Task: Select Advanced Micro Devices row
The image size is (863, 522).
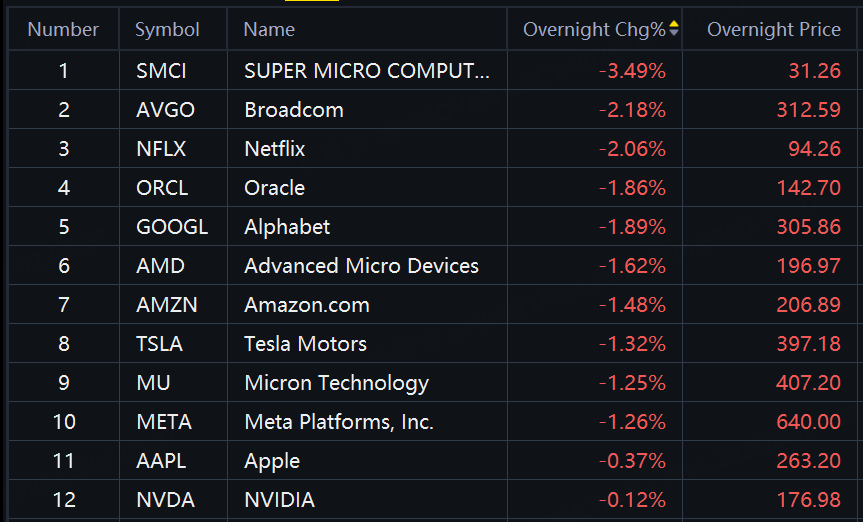Action: point(361,266)
